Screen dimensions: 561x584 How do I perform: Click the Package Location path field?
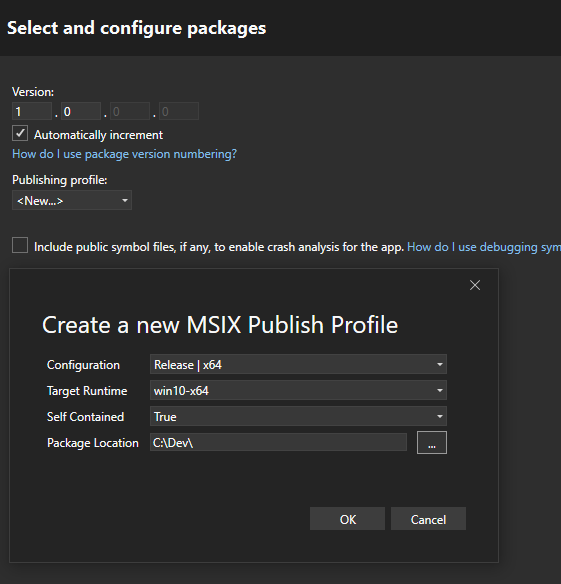point(278,442)
